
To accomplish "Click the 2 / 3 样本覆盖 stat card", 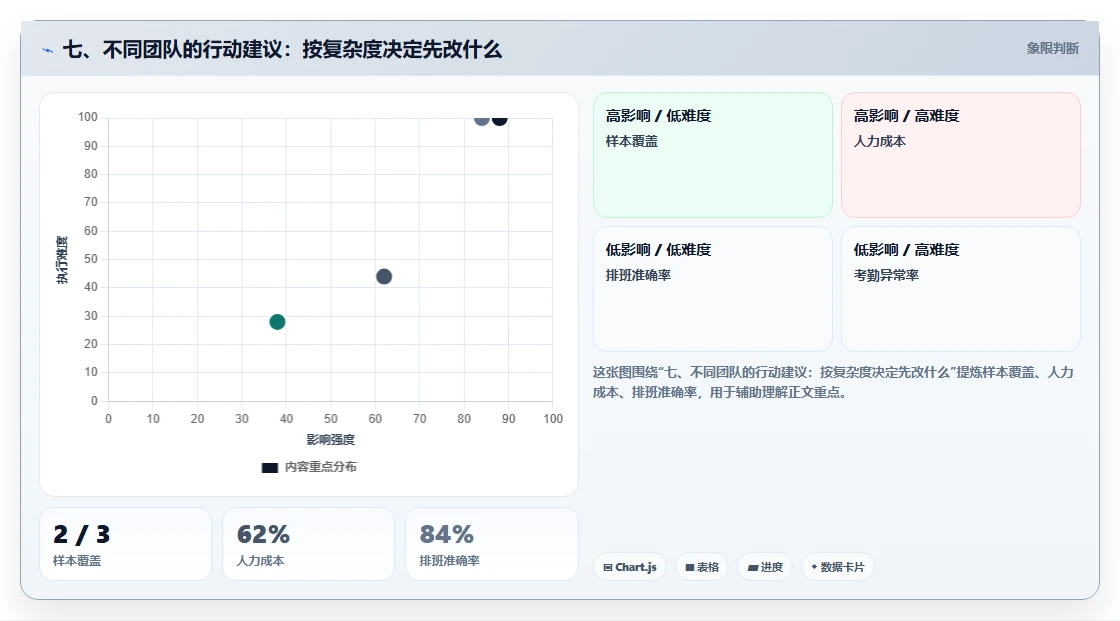I will click(126, 544).
